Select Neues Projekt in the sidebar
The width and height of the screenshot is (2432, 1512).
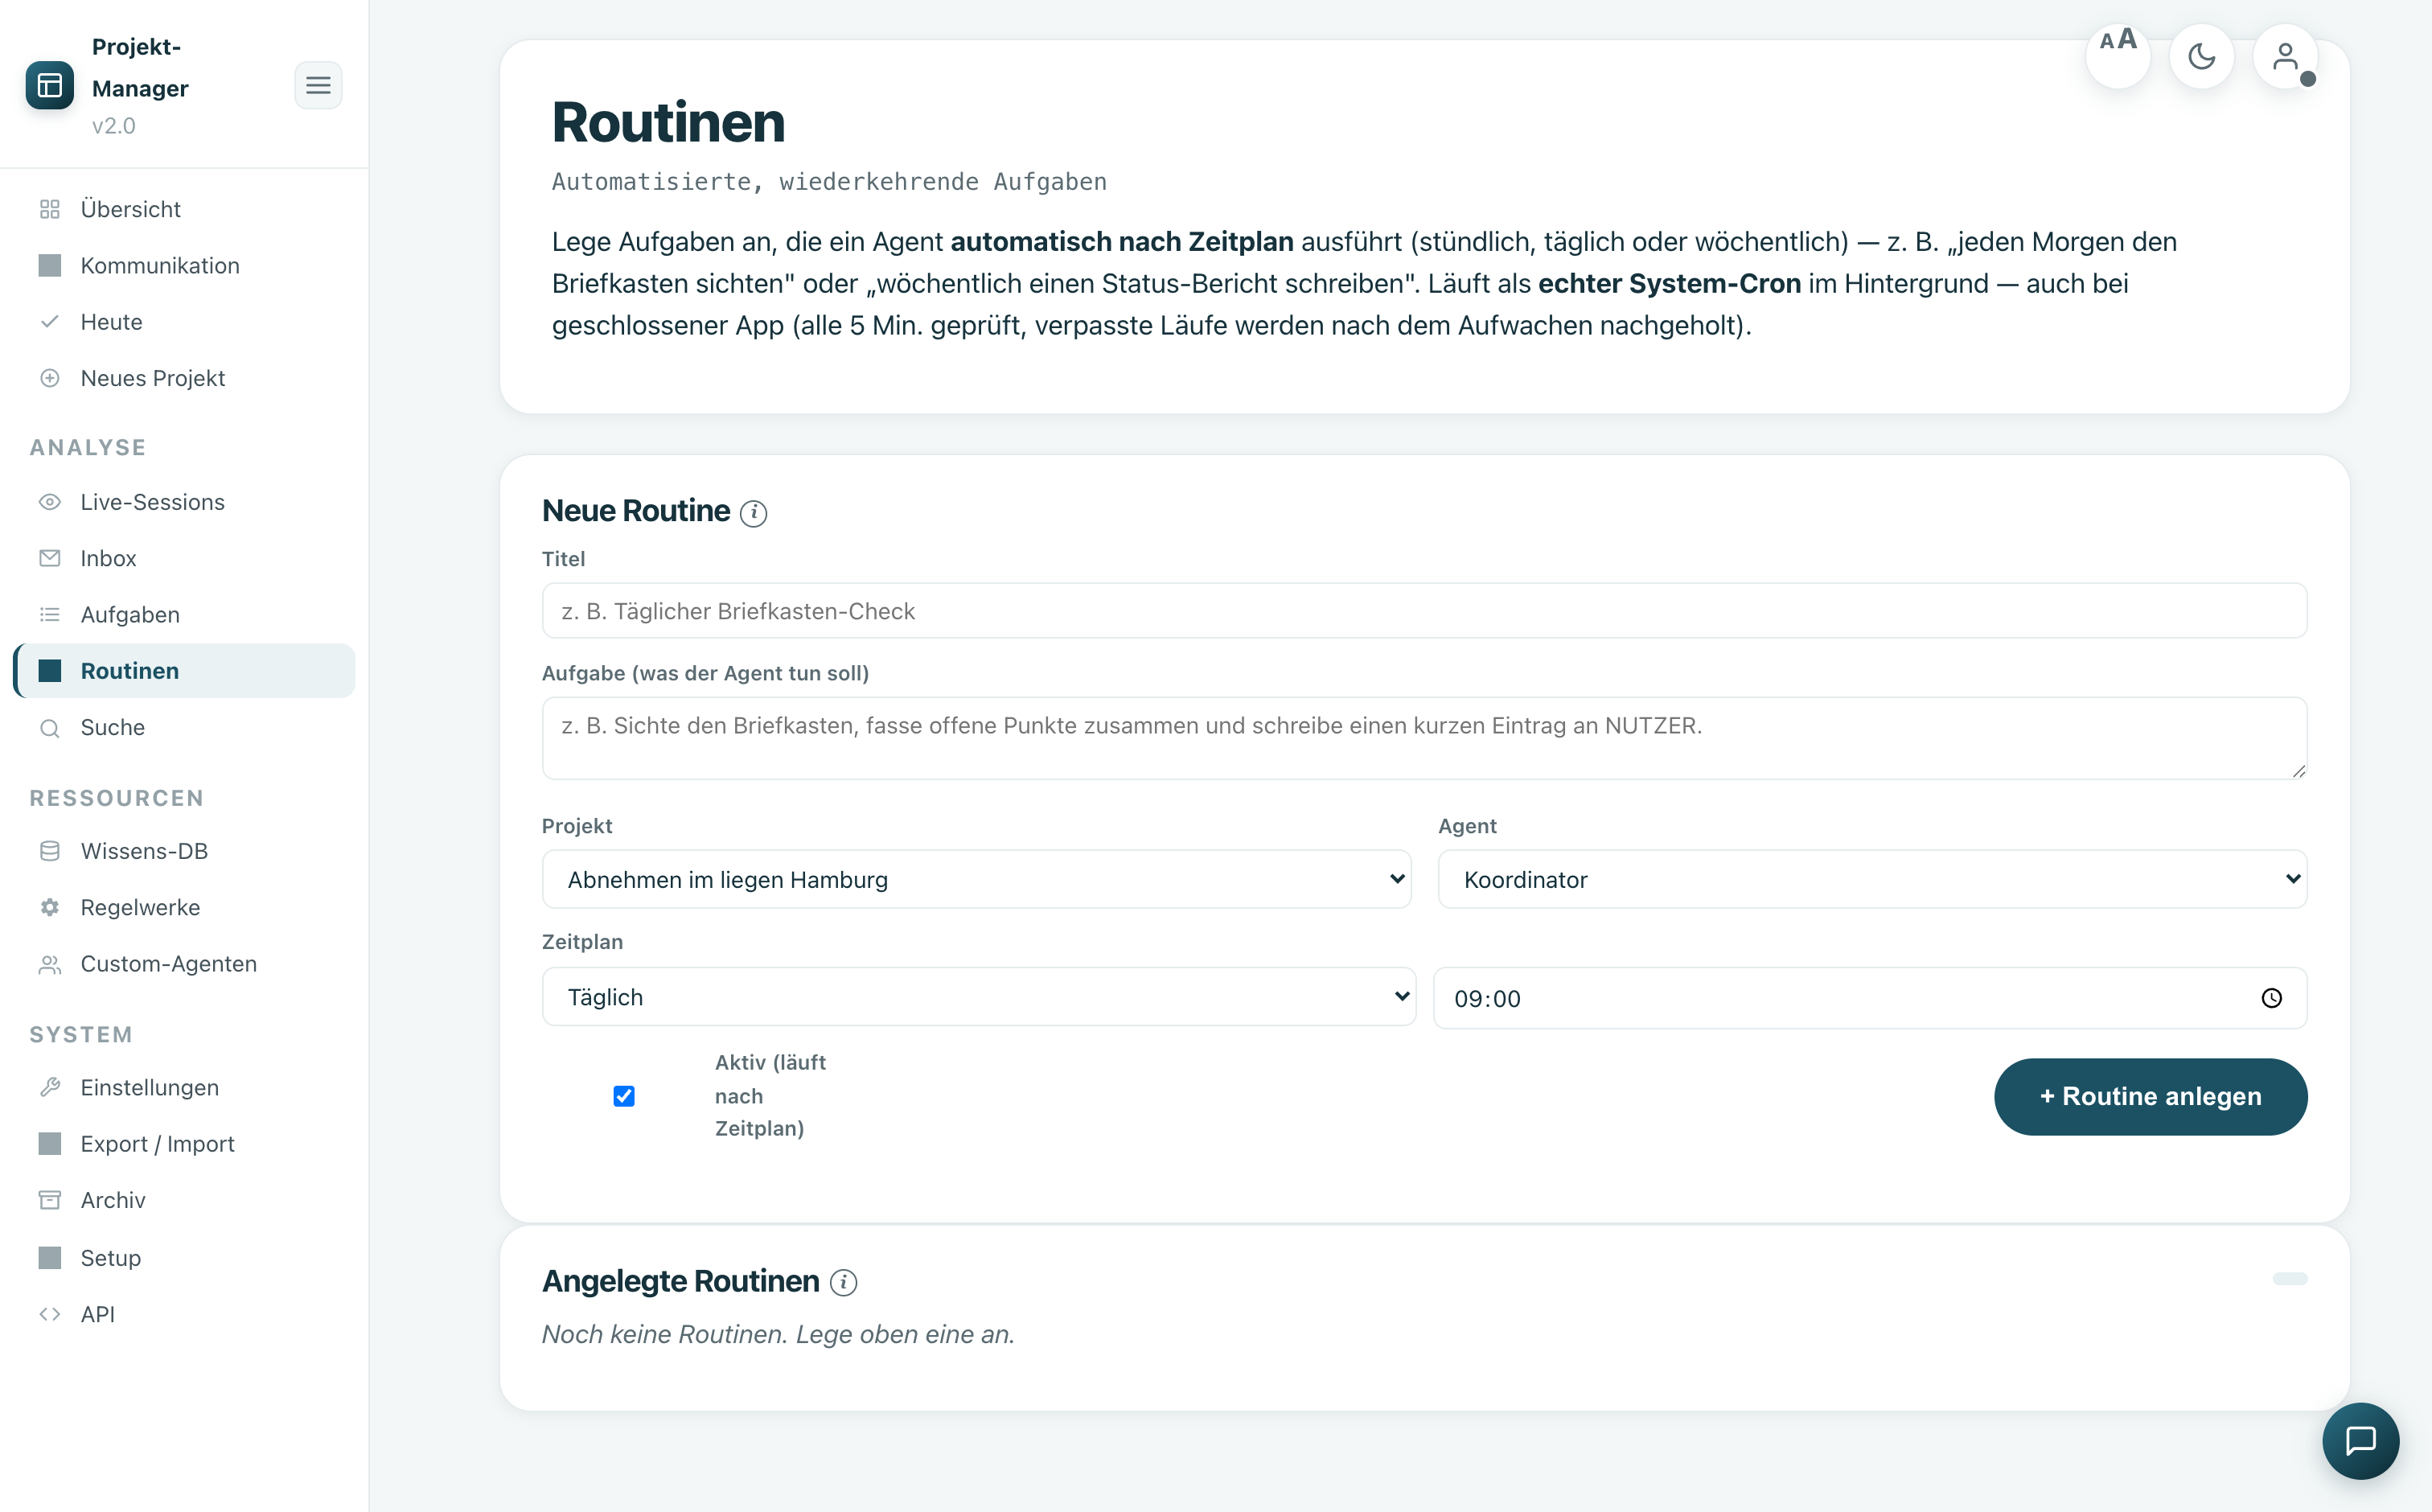[x=184, y=378]
